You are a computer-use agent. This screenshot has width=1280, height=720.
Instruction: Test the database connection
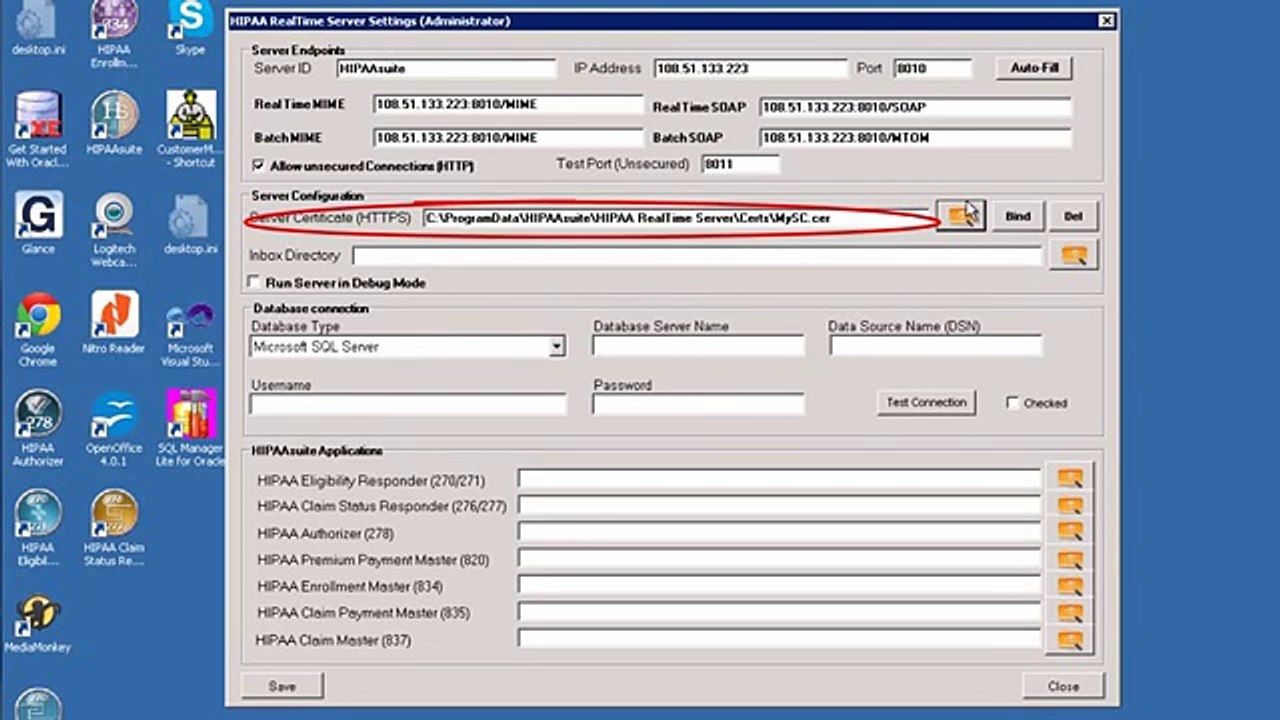pos(926,403)
